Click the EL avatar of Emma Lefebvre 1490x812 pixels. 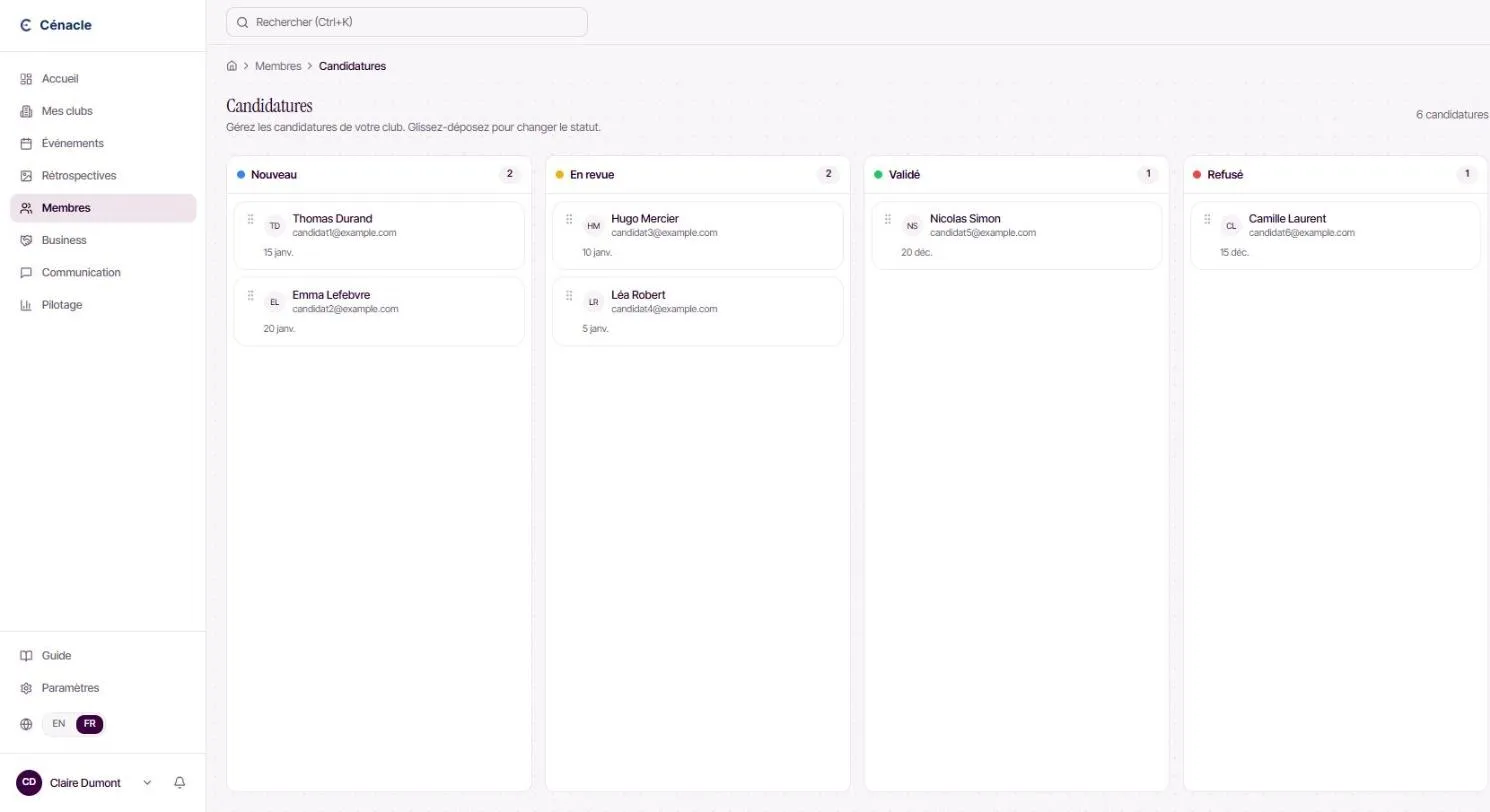(x=275, y=302)
